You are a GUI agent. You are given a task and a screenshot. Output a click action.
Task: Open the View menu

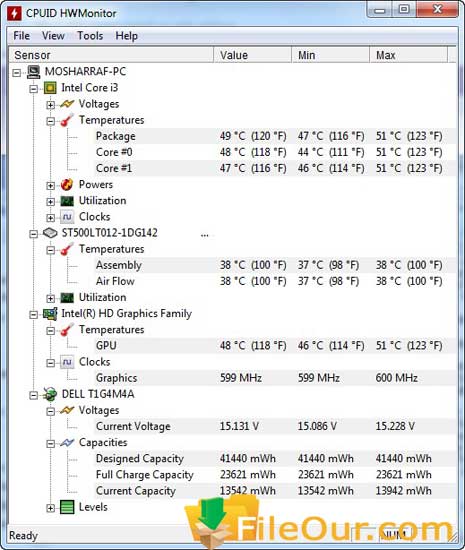[x=53, y=36]
